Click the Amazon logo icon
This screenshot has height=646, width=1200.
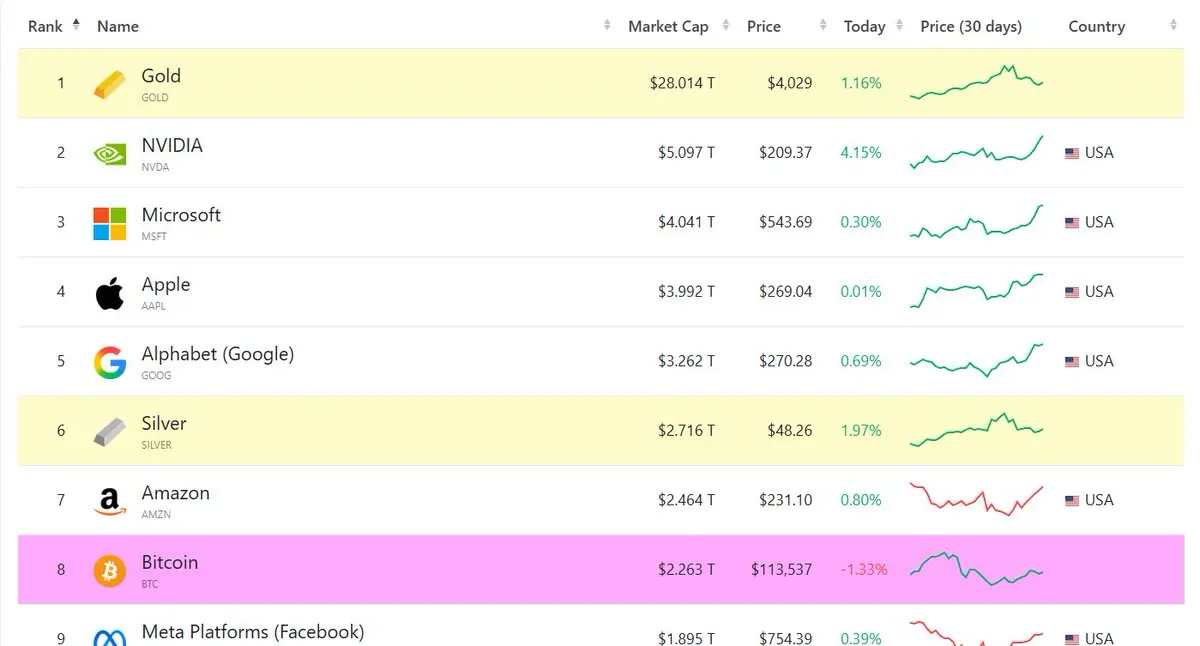click(110, 501)
